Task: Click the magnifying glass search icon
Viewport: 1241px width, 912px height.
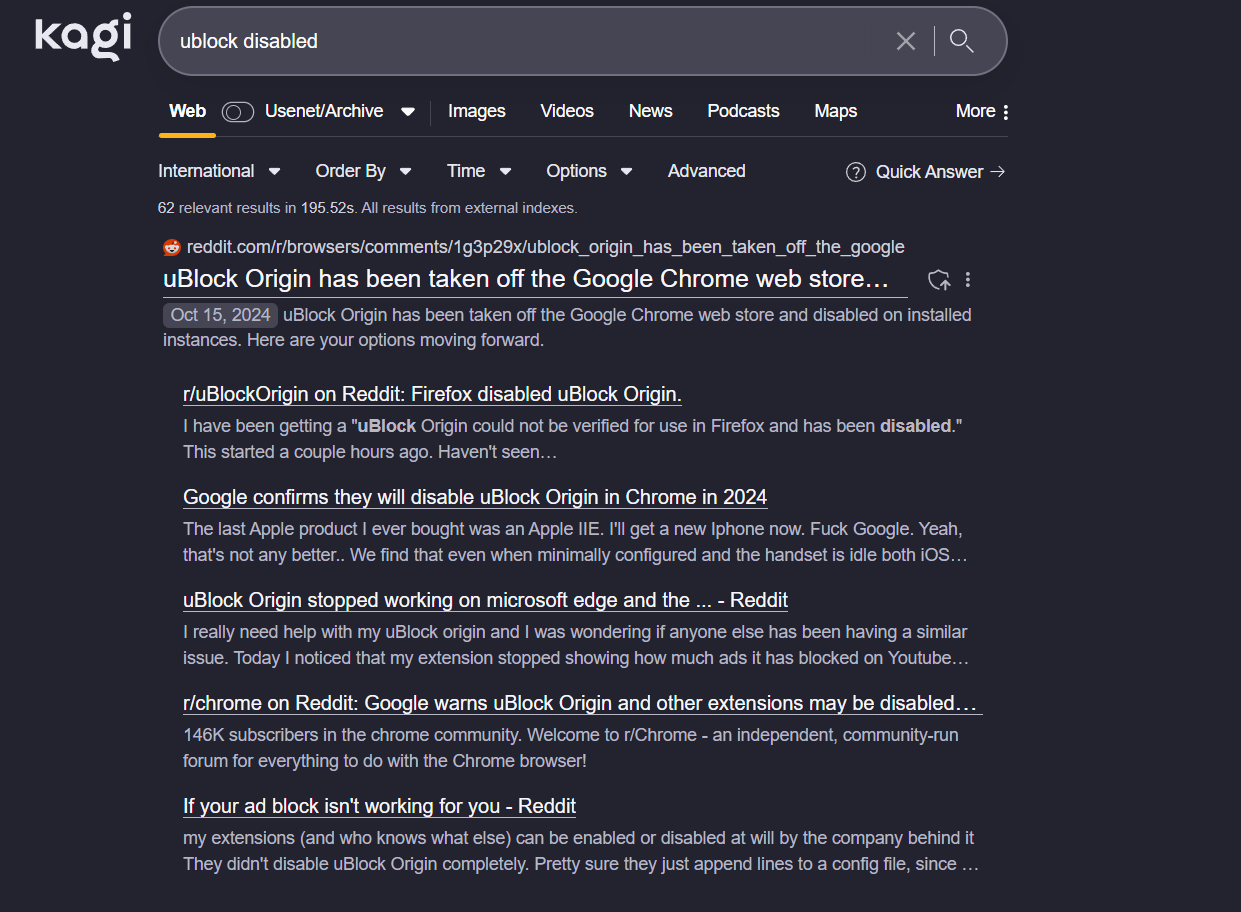Action: pyautogui.click(x=961, y=41)
